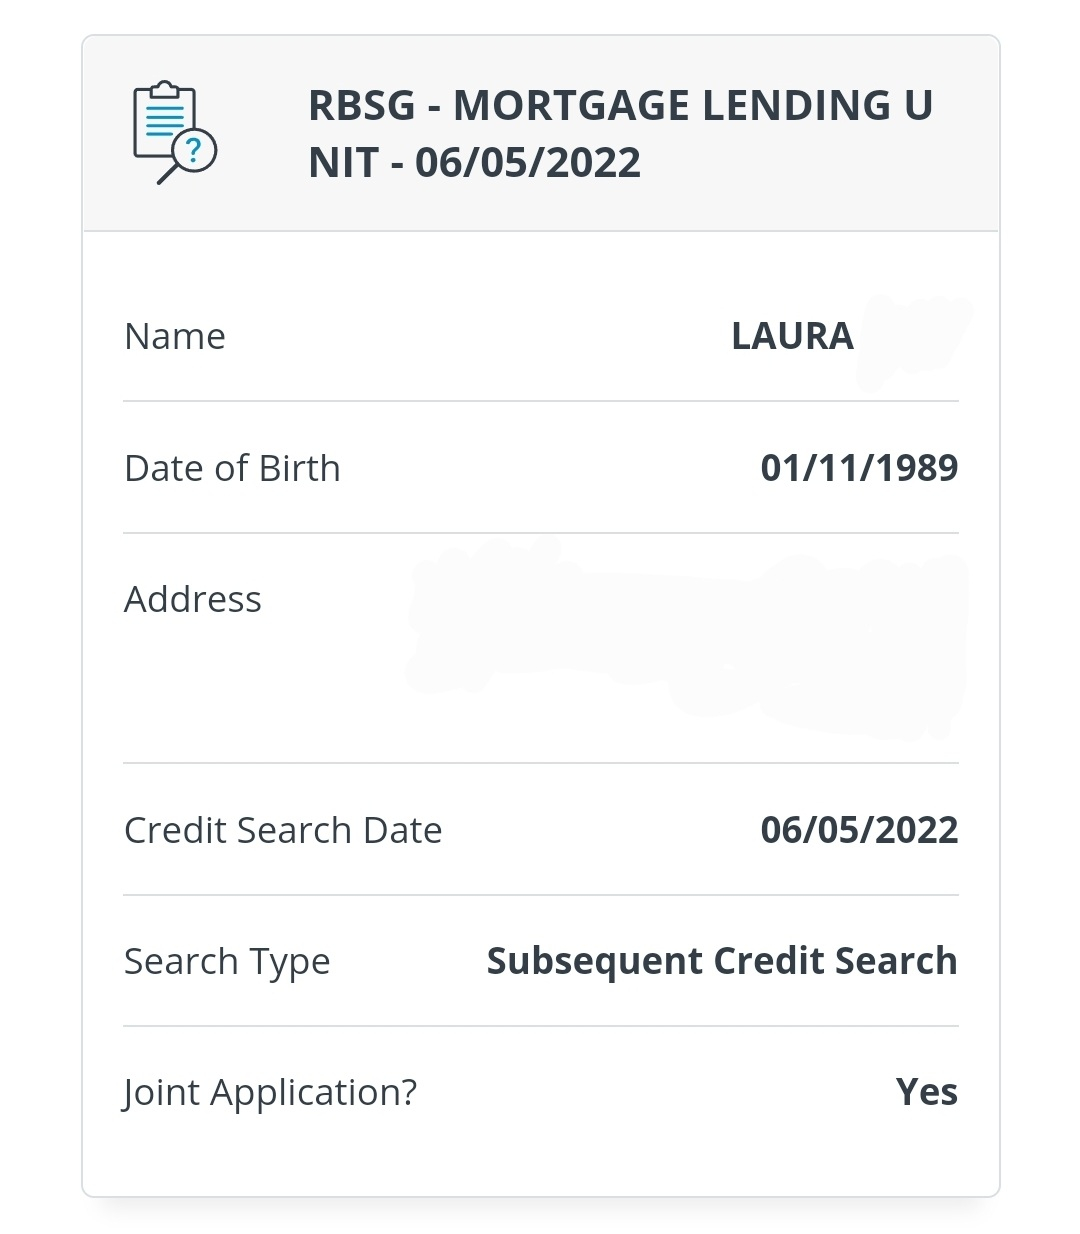Click the divider below the Name row
This screenshot has height=1234, width=1080.
pos(541,401)
